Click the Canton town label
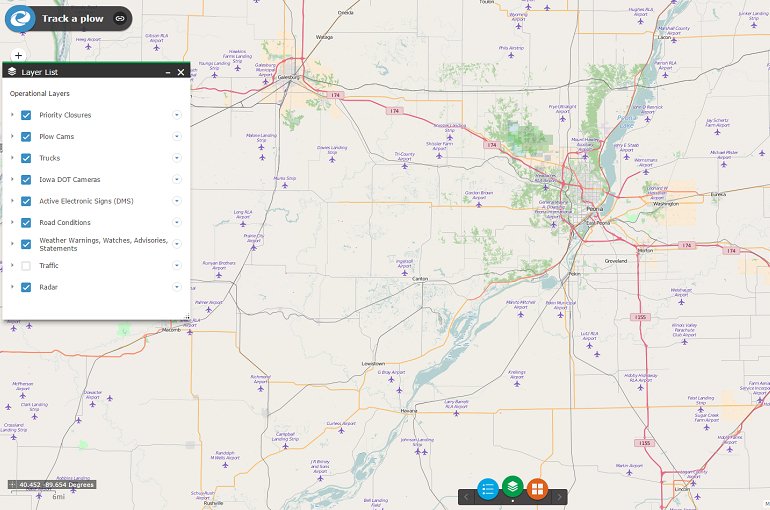Image resolution: width=770 pixels, height=510 pixels. point(420,279)
